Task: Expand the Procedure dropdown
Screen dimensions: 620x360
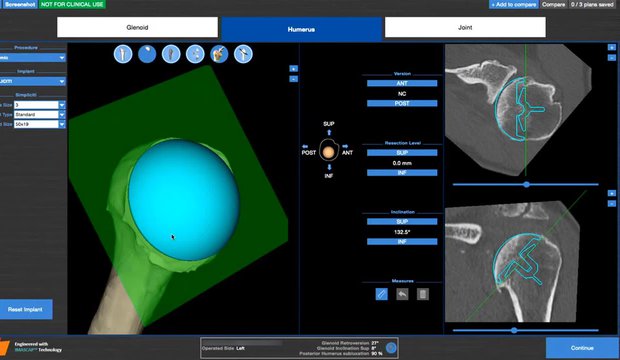Action: tap(33, 58)
